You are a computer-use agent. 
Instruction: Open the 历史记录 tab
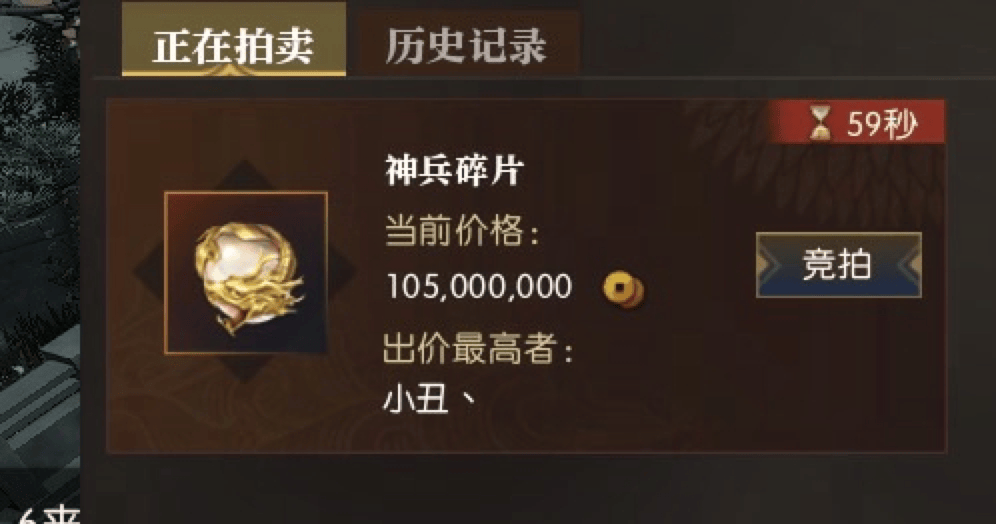(467, 44)
